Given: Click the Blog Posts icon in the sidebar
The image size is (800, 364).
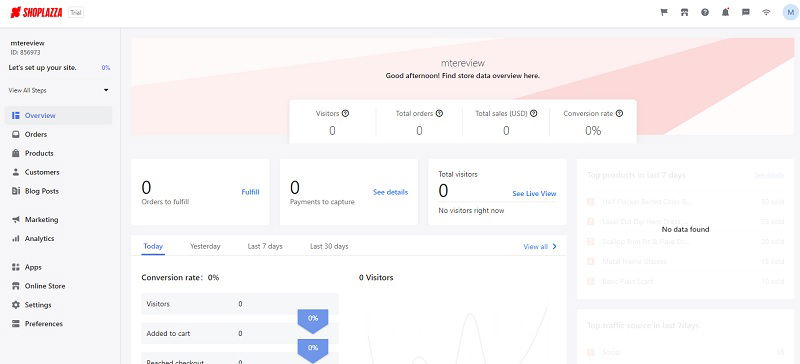Looking at the screenshot, I should pos(15,191).
